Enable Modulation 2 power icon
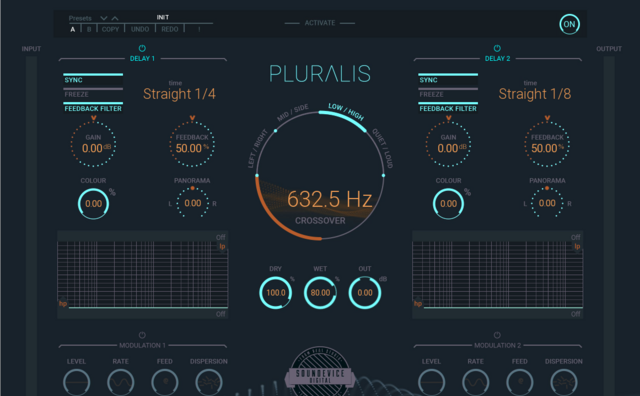Image resolution: width=640 pixels, height=396 pixels. click(x=497, y=335)
